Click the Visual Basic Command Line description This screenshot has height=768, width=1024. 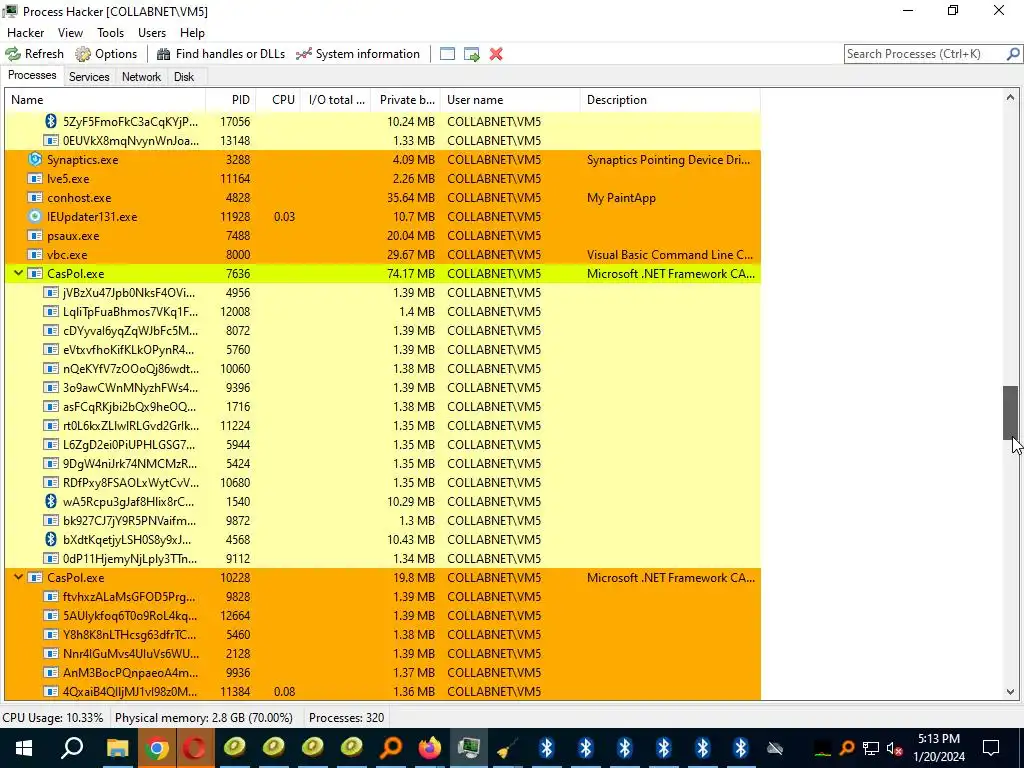669,255
